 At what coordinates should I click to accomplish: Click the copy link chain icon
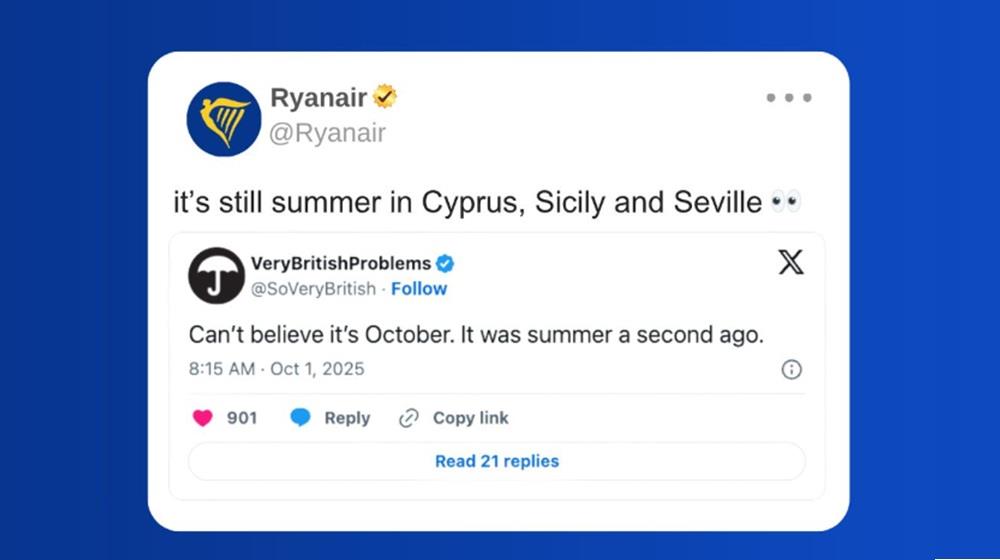click(x=408, y=418)
